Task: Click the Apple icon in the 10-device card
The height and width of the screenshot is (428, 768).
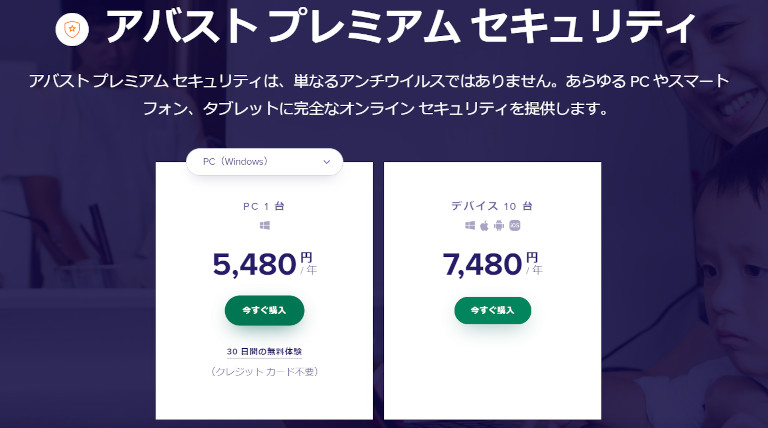Action: 484,225
